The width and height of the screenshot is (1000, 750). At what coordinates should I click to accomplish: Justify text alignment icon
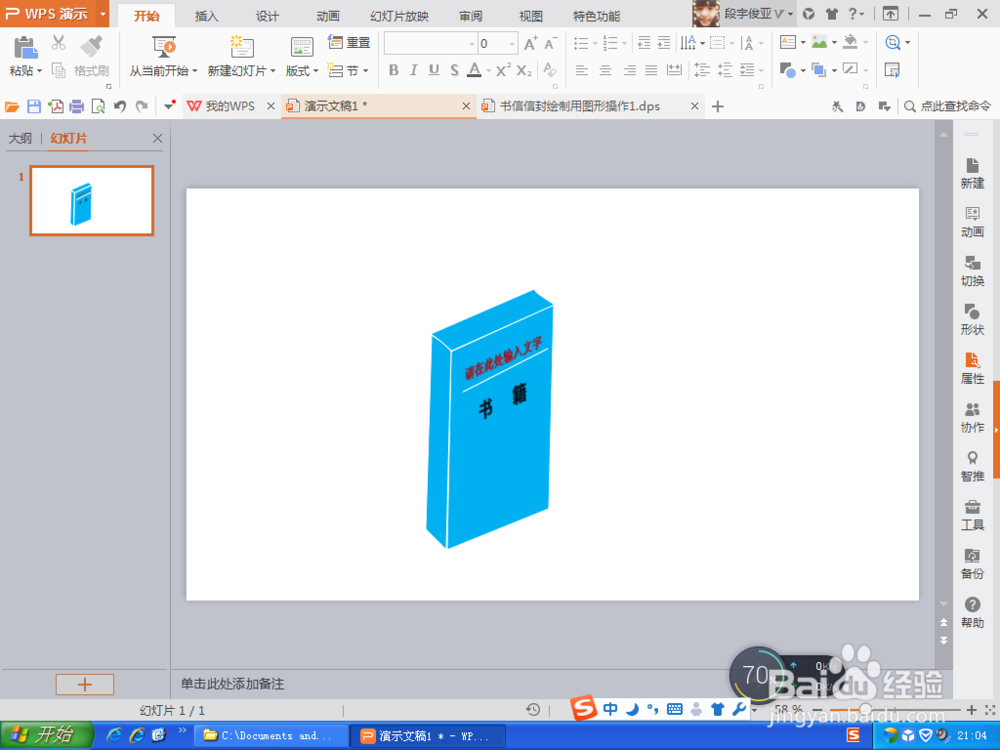[651, 70]
